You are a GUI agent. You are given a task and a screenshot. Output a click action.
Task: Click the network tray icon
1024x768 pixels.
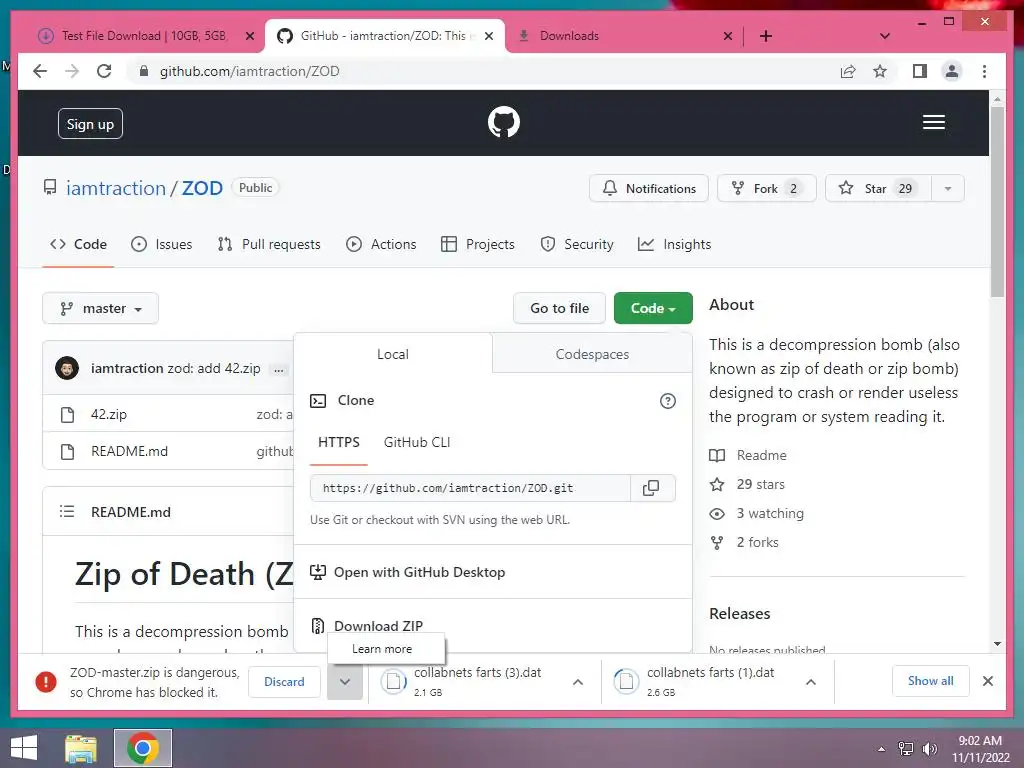pyautogui.click(x=905, y=749)
